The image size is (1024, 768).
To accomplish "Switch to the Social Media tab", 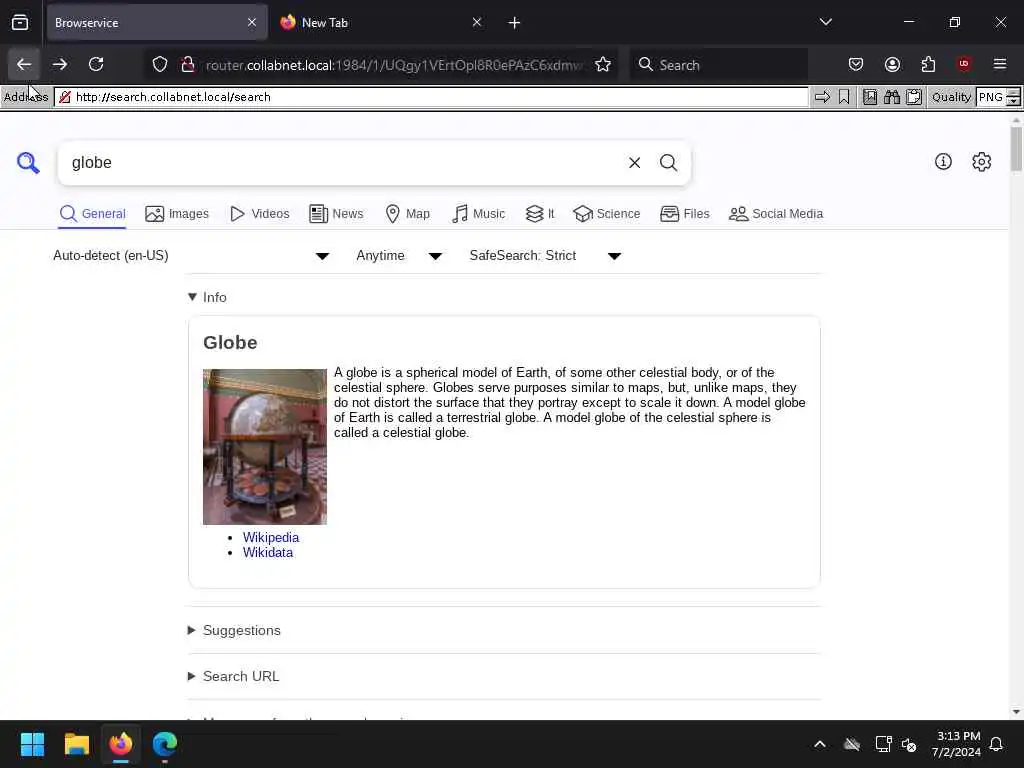I will click(x=776, y=214).
